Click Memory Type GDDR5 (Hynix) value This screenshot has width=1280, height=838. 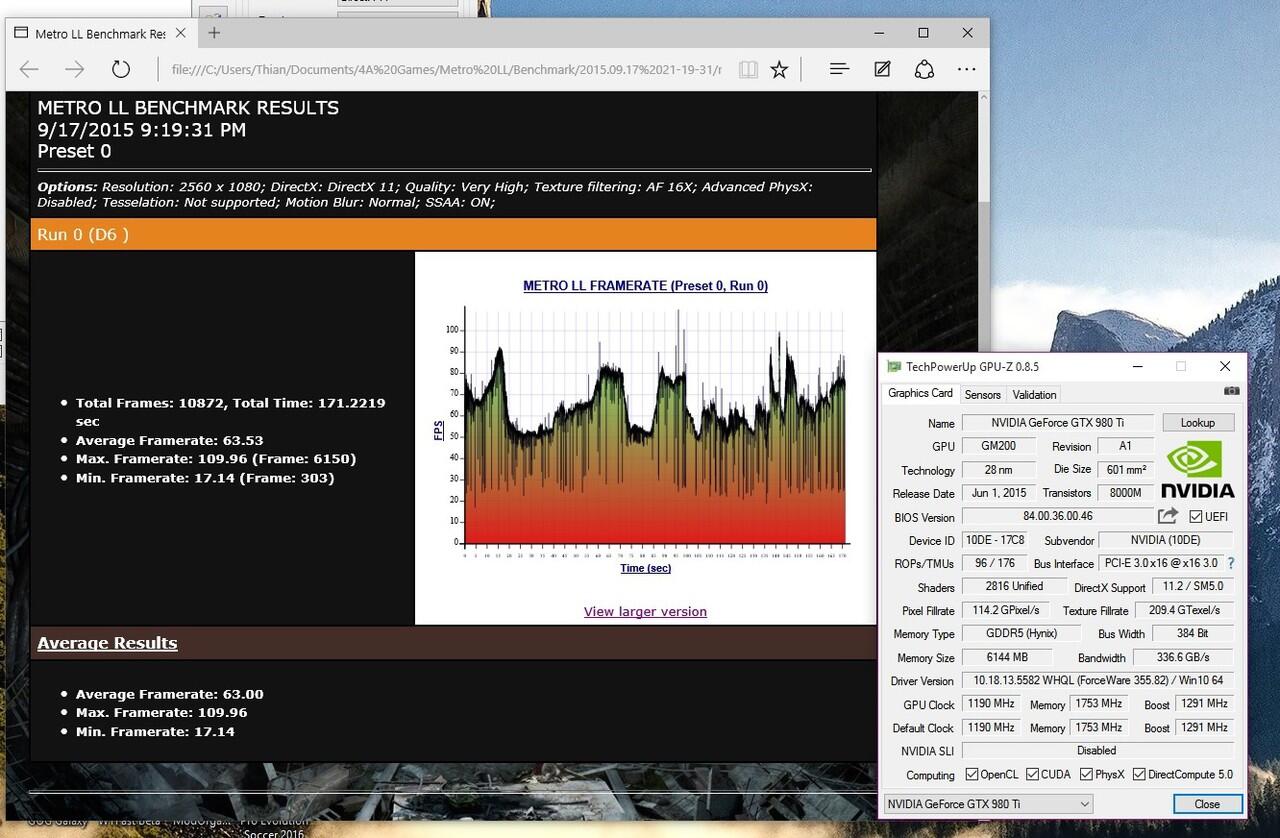point(1021,634)
